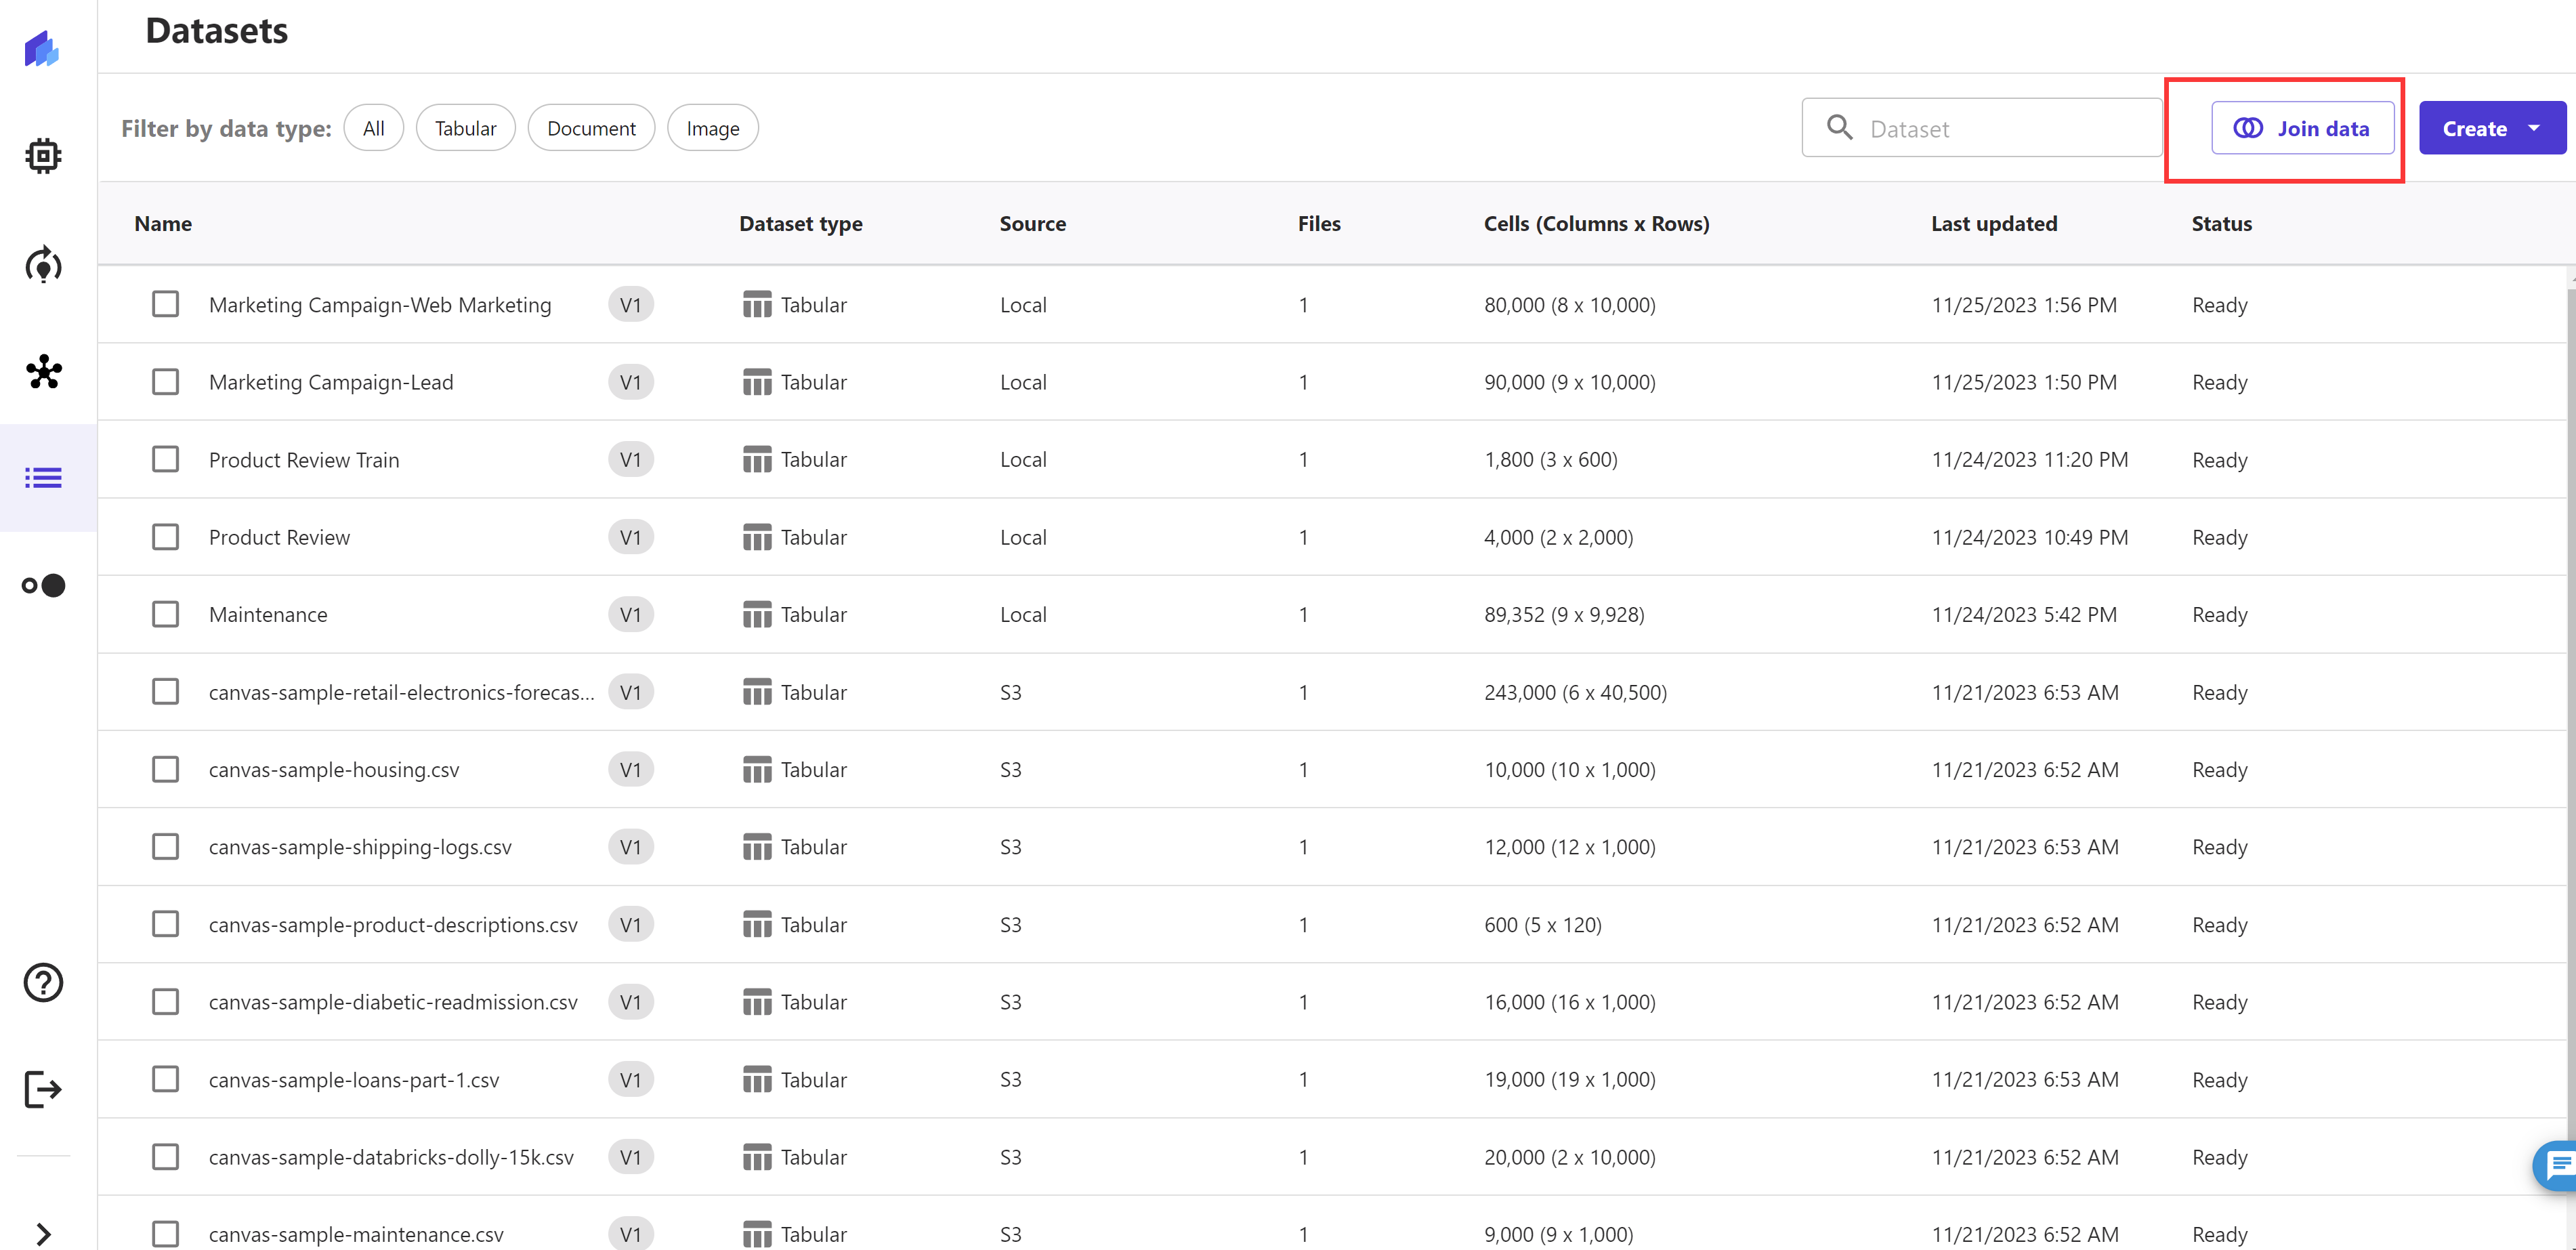
Task: Open the circular arrows icon in the sidebar
Action: tap(43, 265)
